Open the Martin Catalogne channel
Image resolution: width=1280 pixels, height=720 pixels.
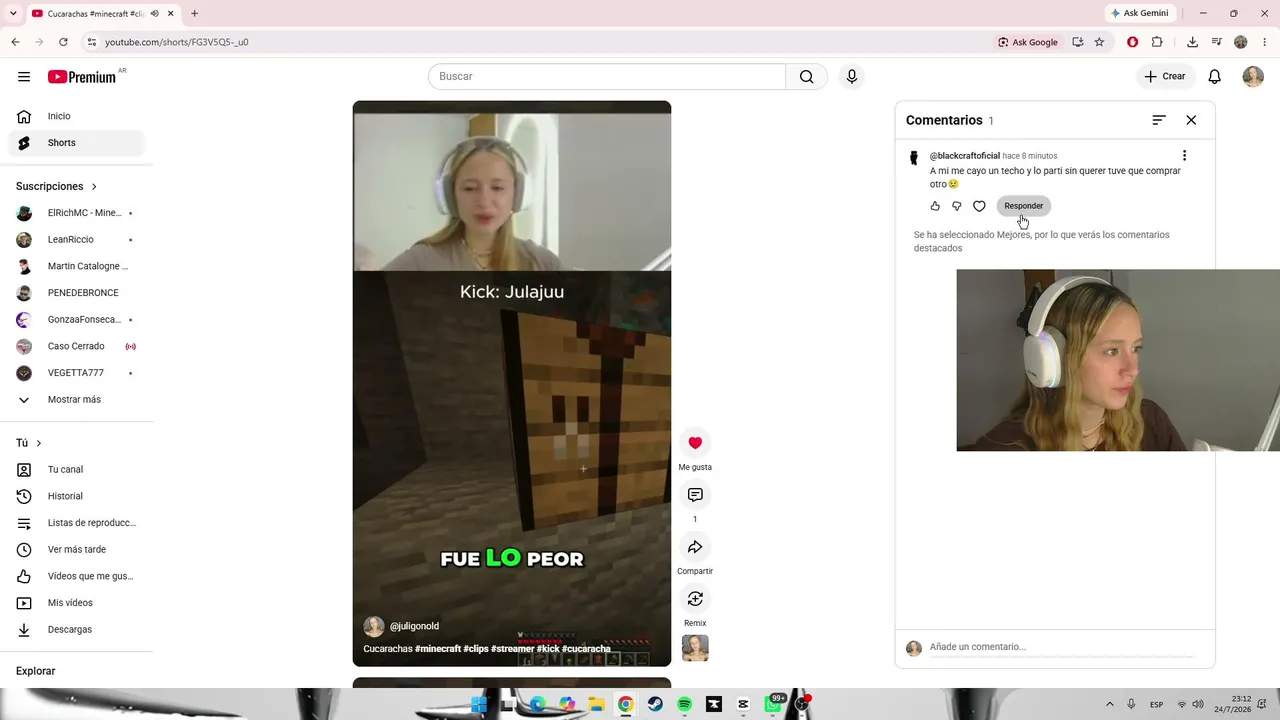(x=75, y=267)
